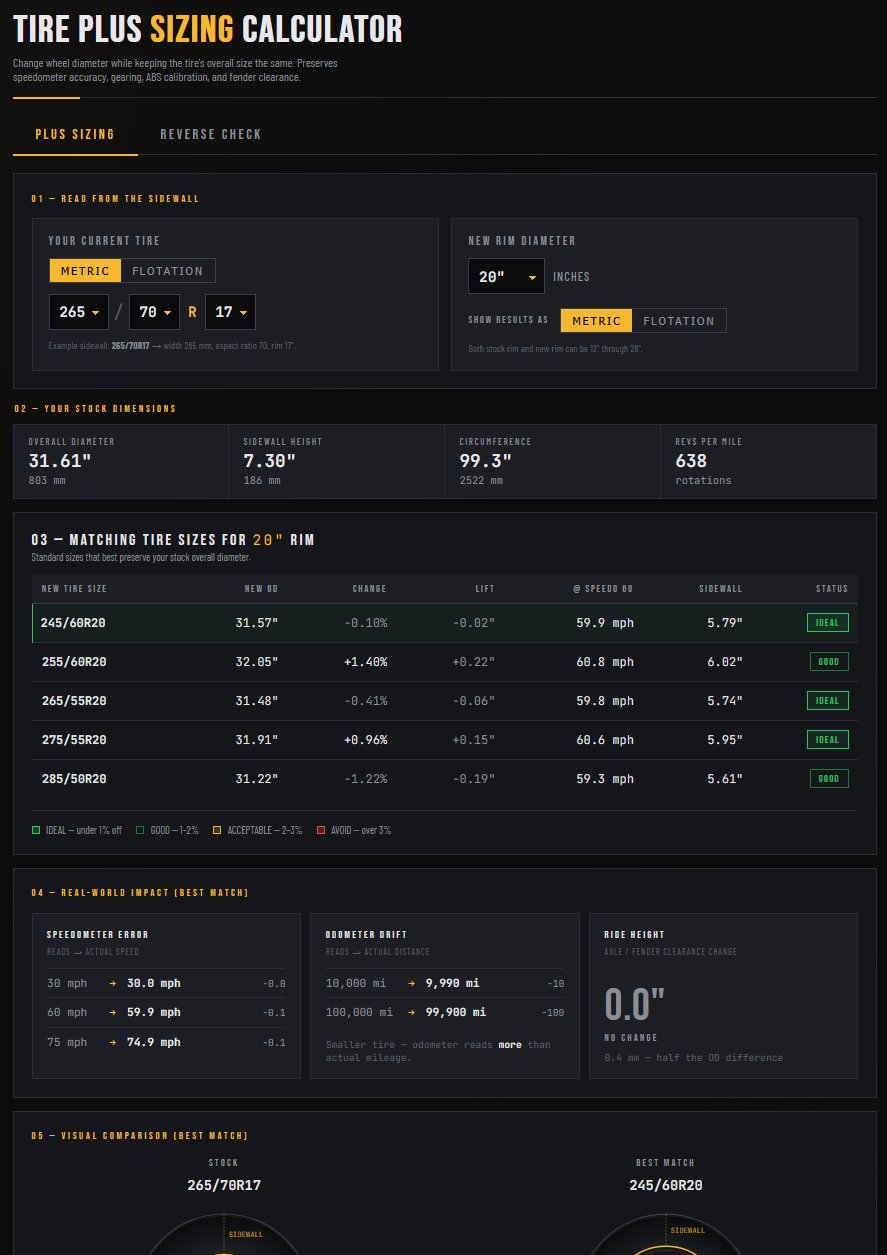Image resolution: width=887 pixels, height=1255 pixels.
Task: Click the New OD column header
Action: (x=261, y=589)
